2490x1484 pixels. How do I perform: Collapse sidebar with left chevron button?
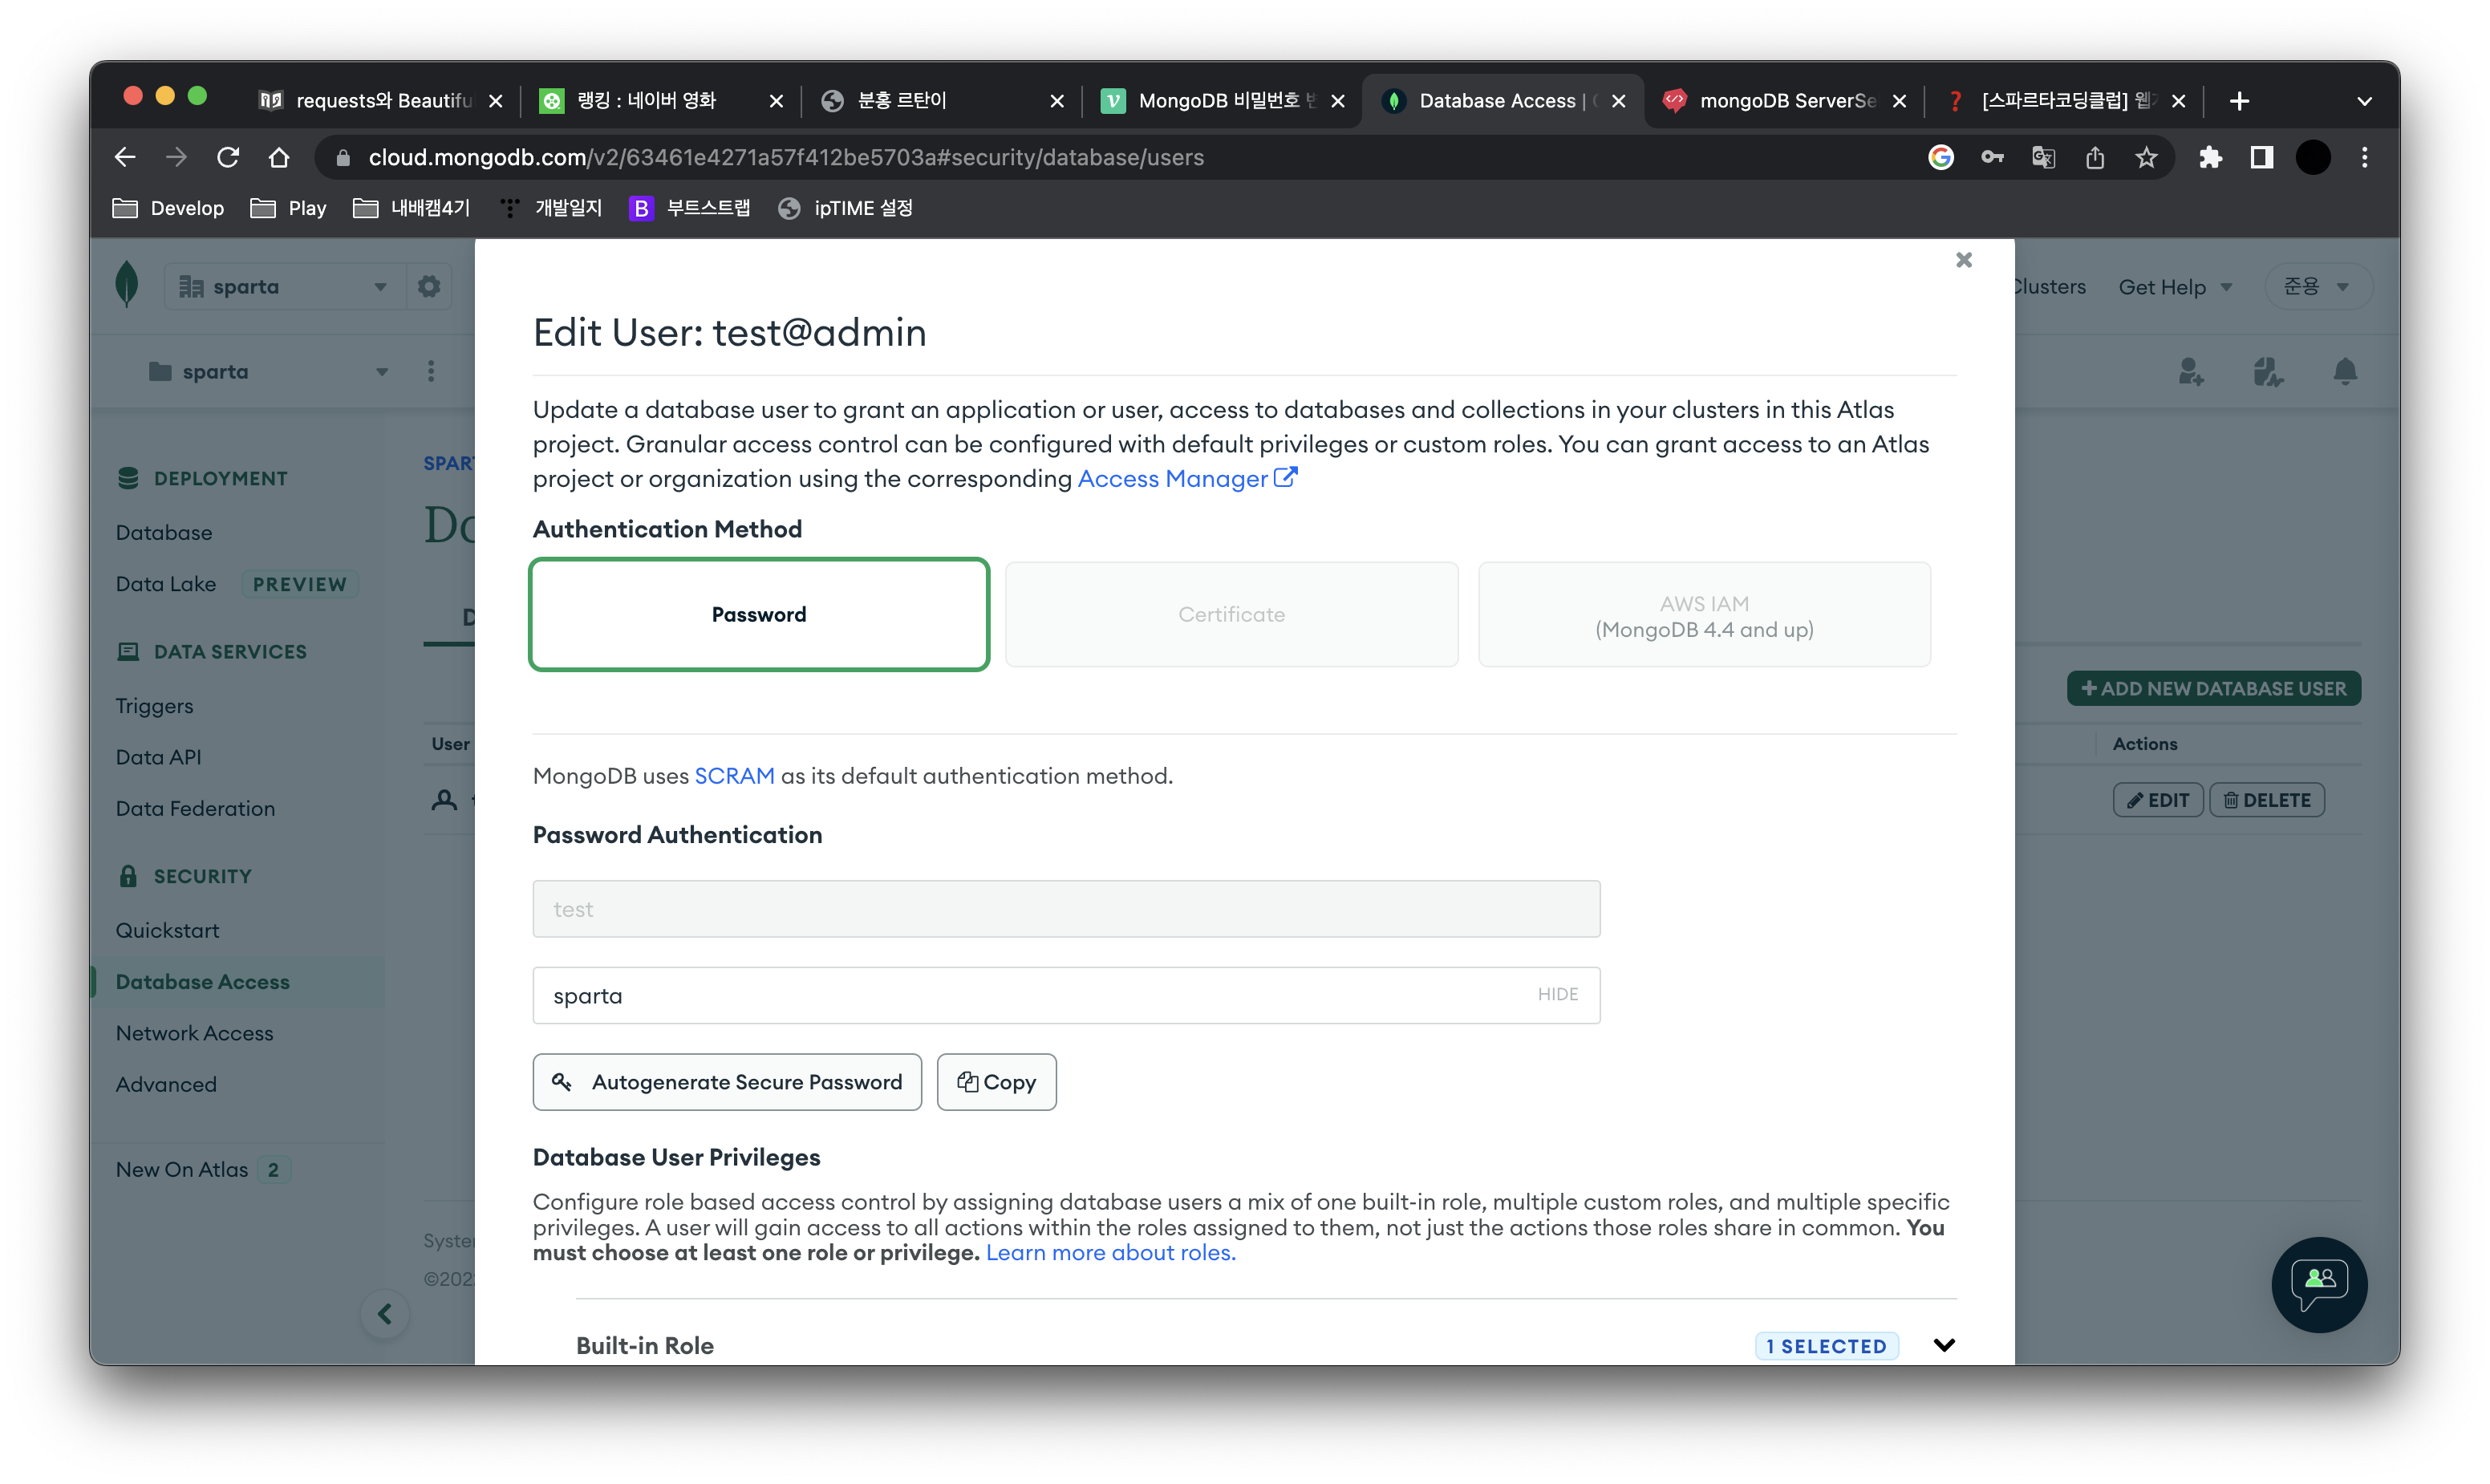point(385,1314)
